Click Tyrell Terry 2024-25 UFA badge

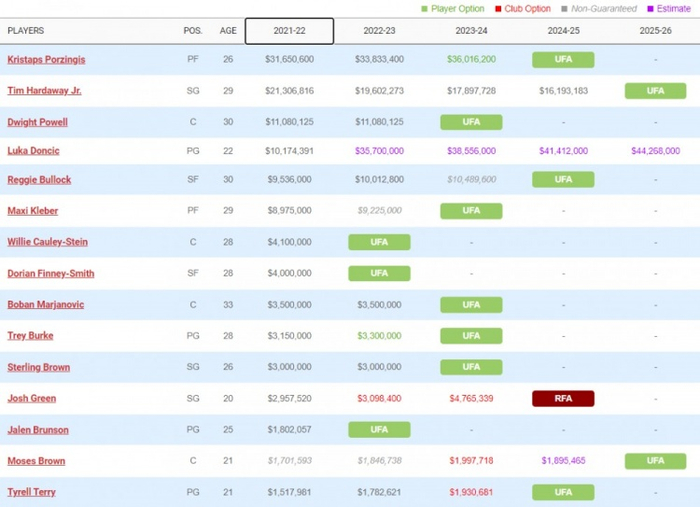563,492
